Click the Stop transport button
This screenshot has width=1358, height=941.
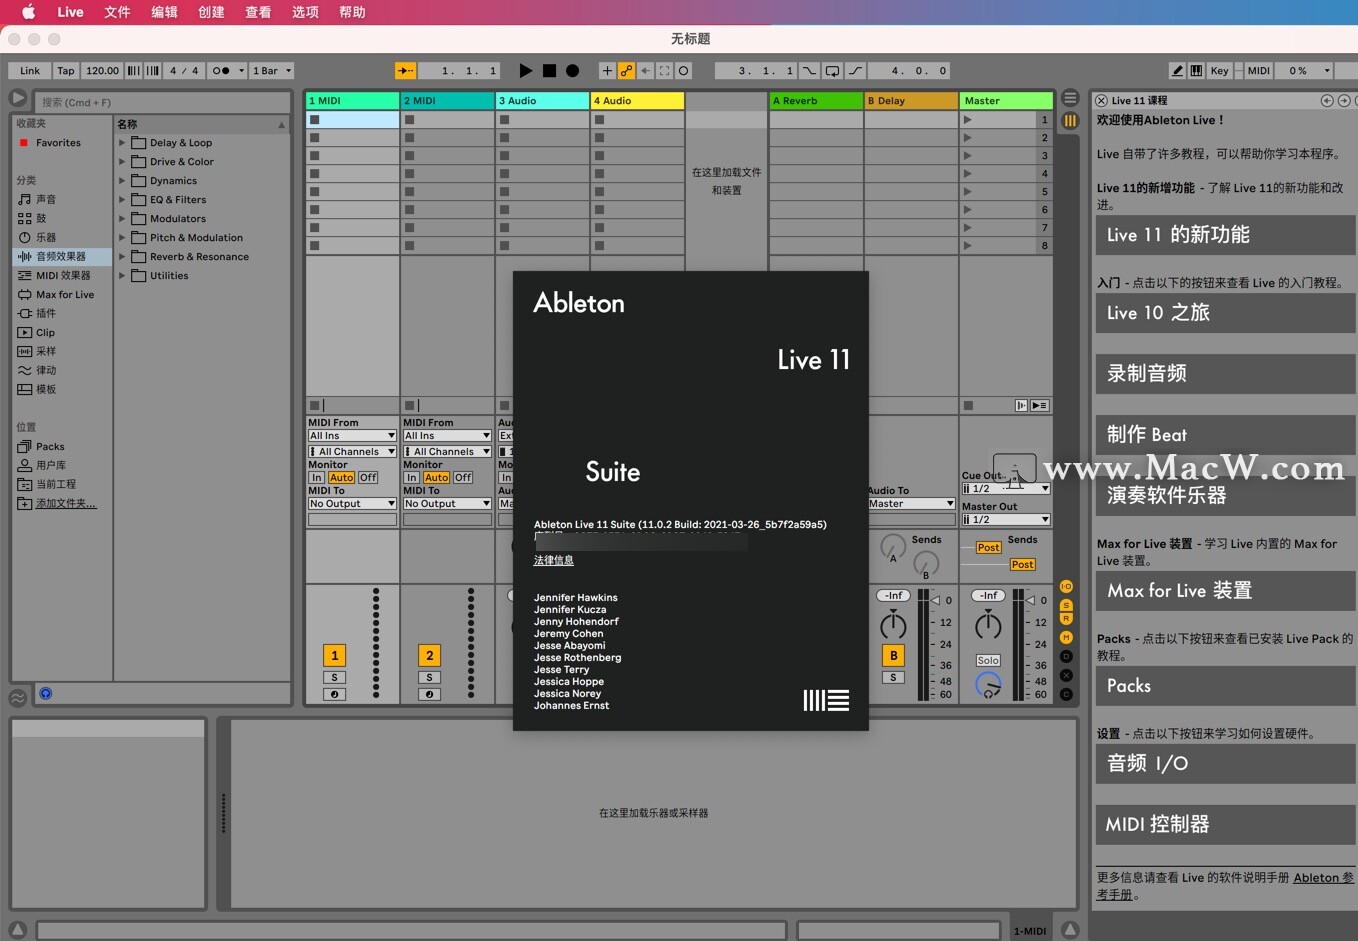pyautogui.click(x=549, y=71)
